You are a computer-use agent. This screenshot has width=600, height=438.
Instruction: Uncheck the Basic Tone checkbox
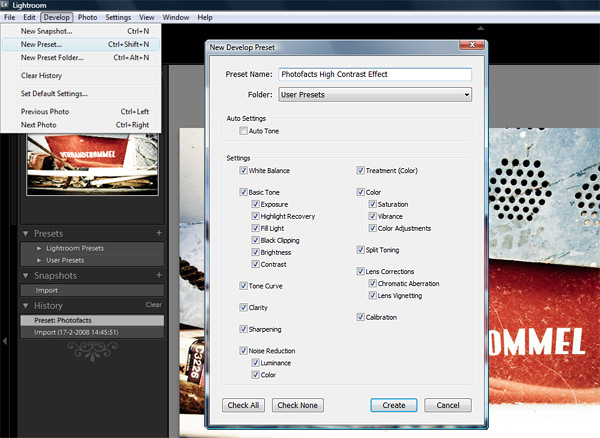[x=243, y=192]
